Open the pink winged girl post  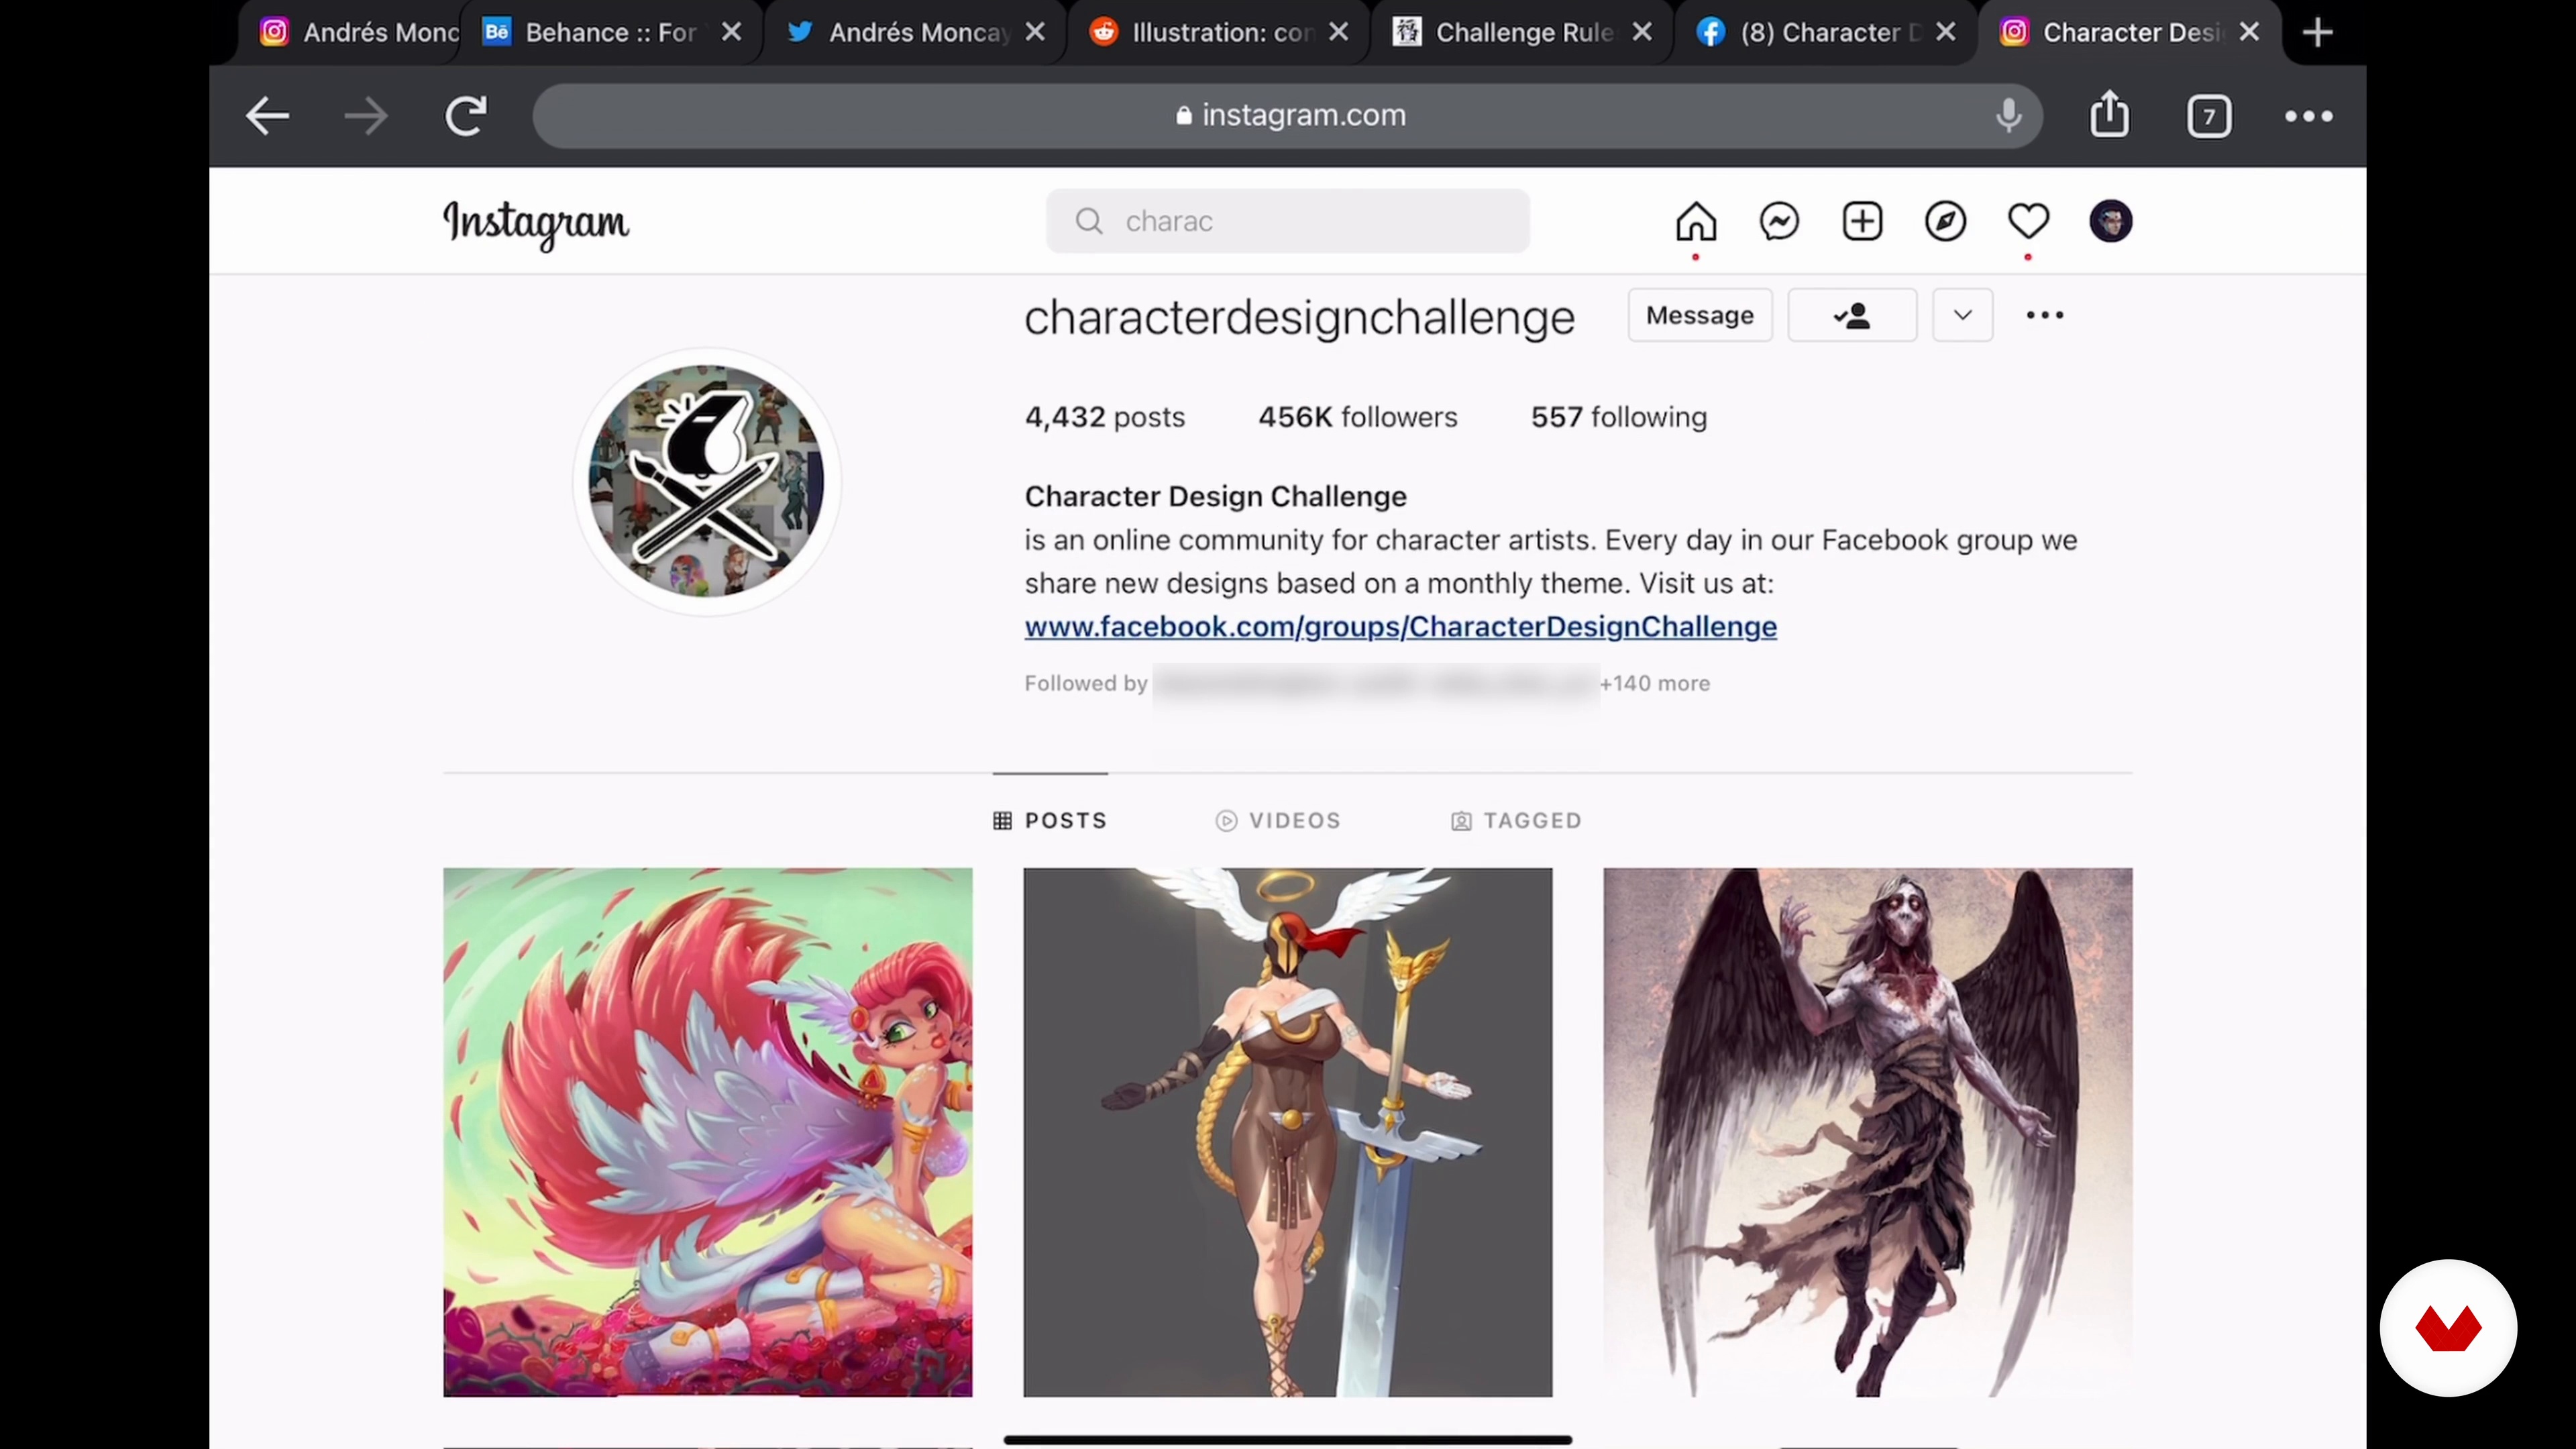707,1132
